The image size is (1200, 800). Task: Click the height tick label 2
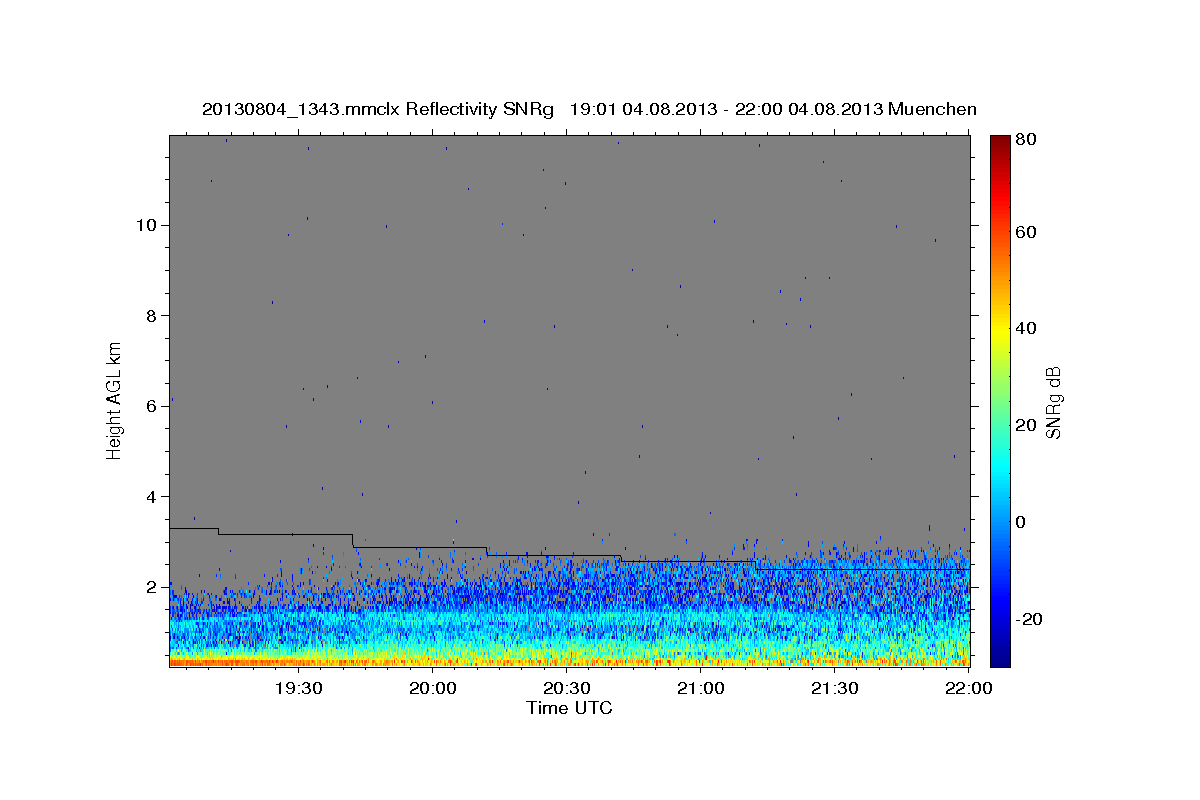(x=153, y=587)
